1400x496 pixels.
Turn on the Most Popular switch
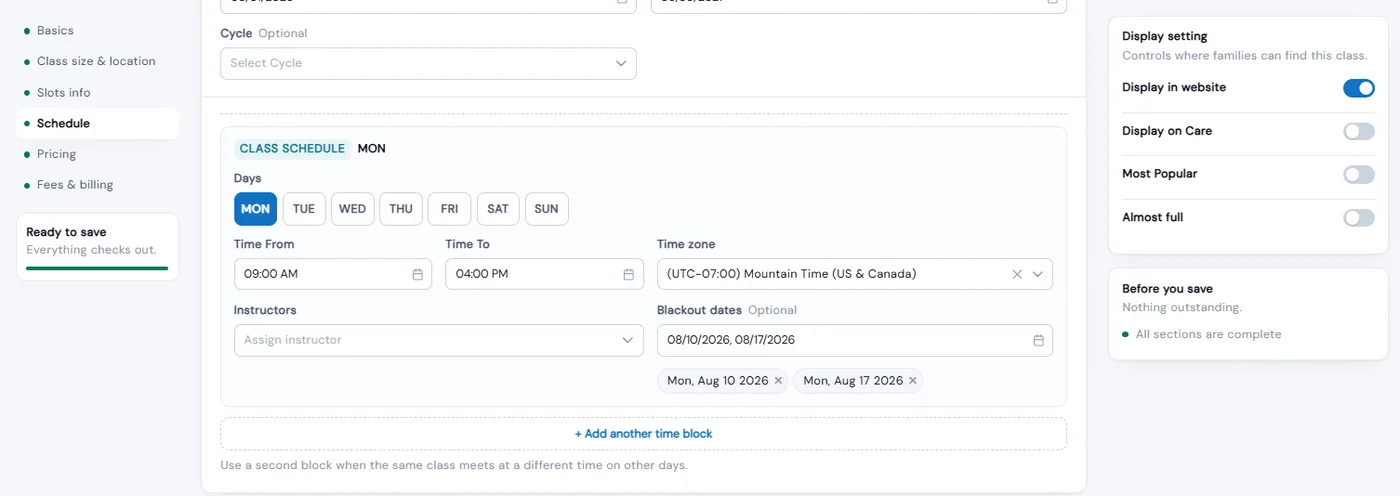1358,174
